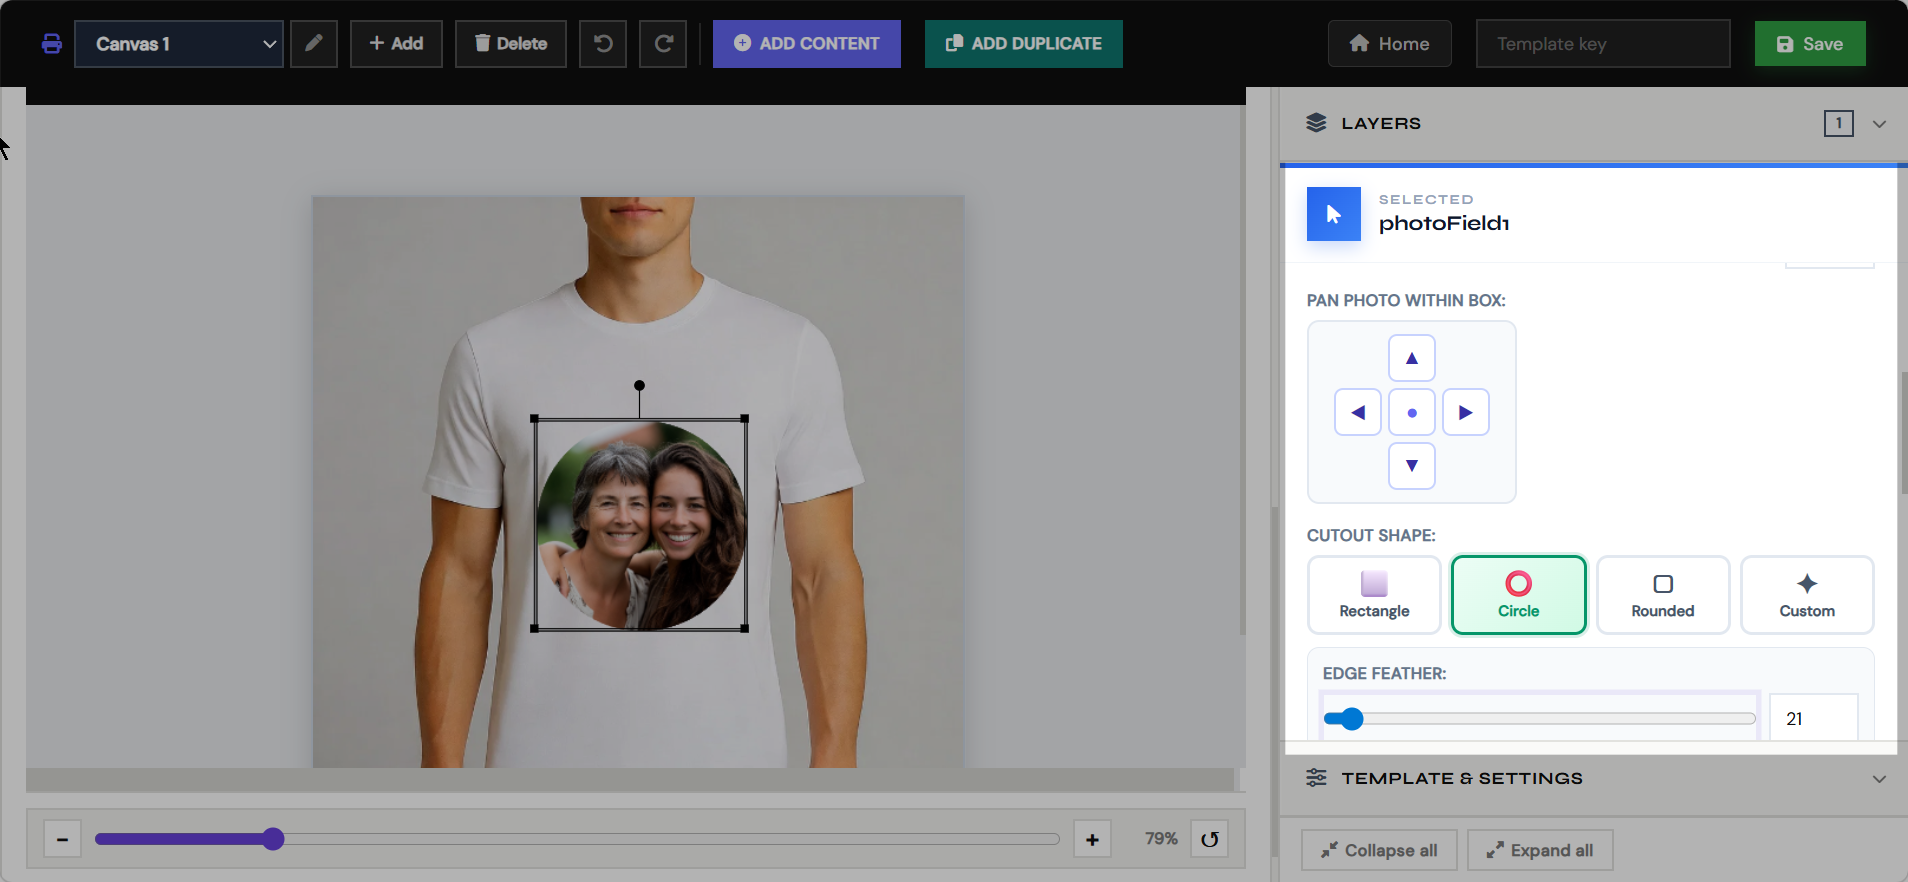
Task: Click the green Save button
Action: (1810, 44)
